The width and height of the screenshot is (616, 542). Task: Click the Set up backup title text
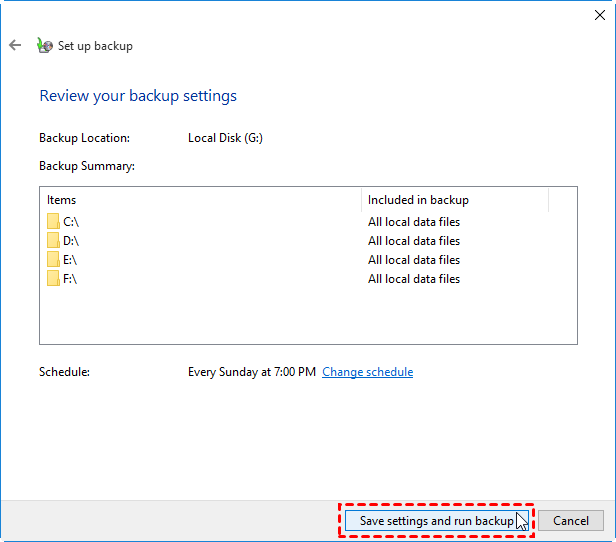[x=95, y=46]
